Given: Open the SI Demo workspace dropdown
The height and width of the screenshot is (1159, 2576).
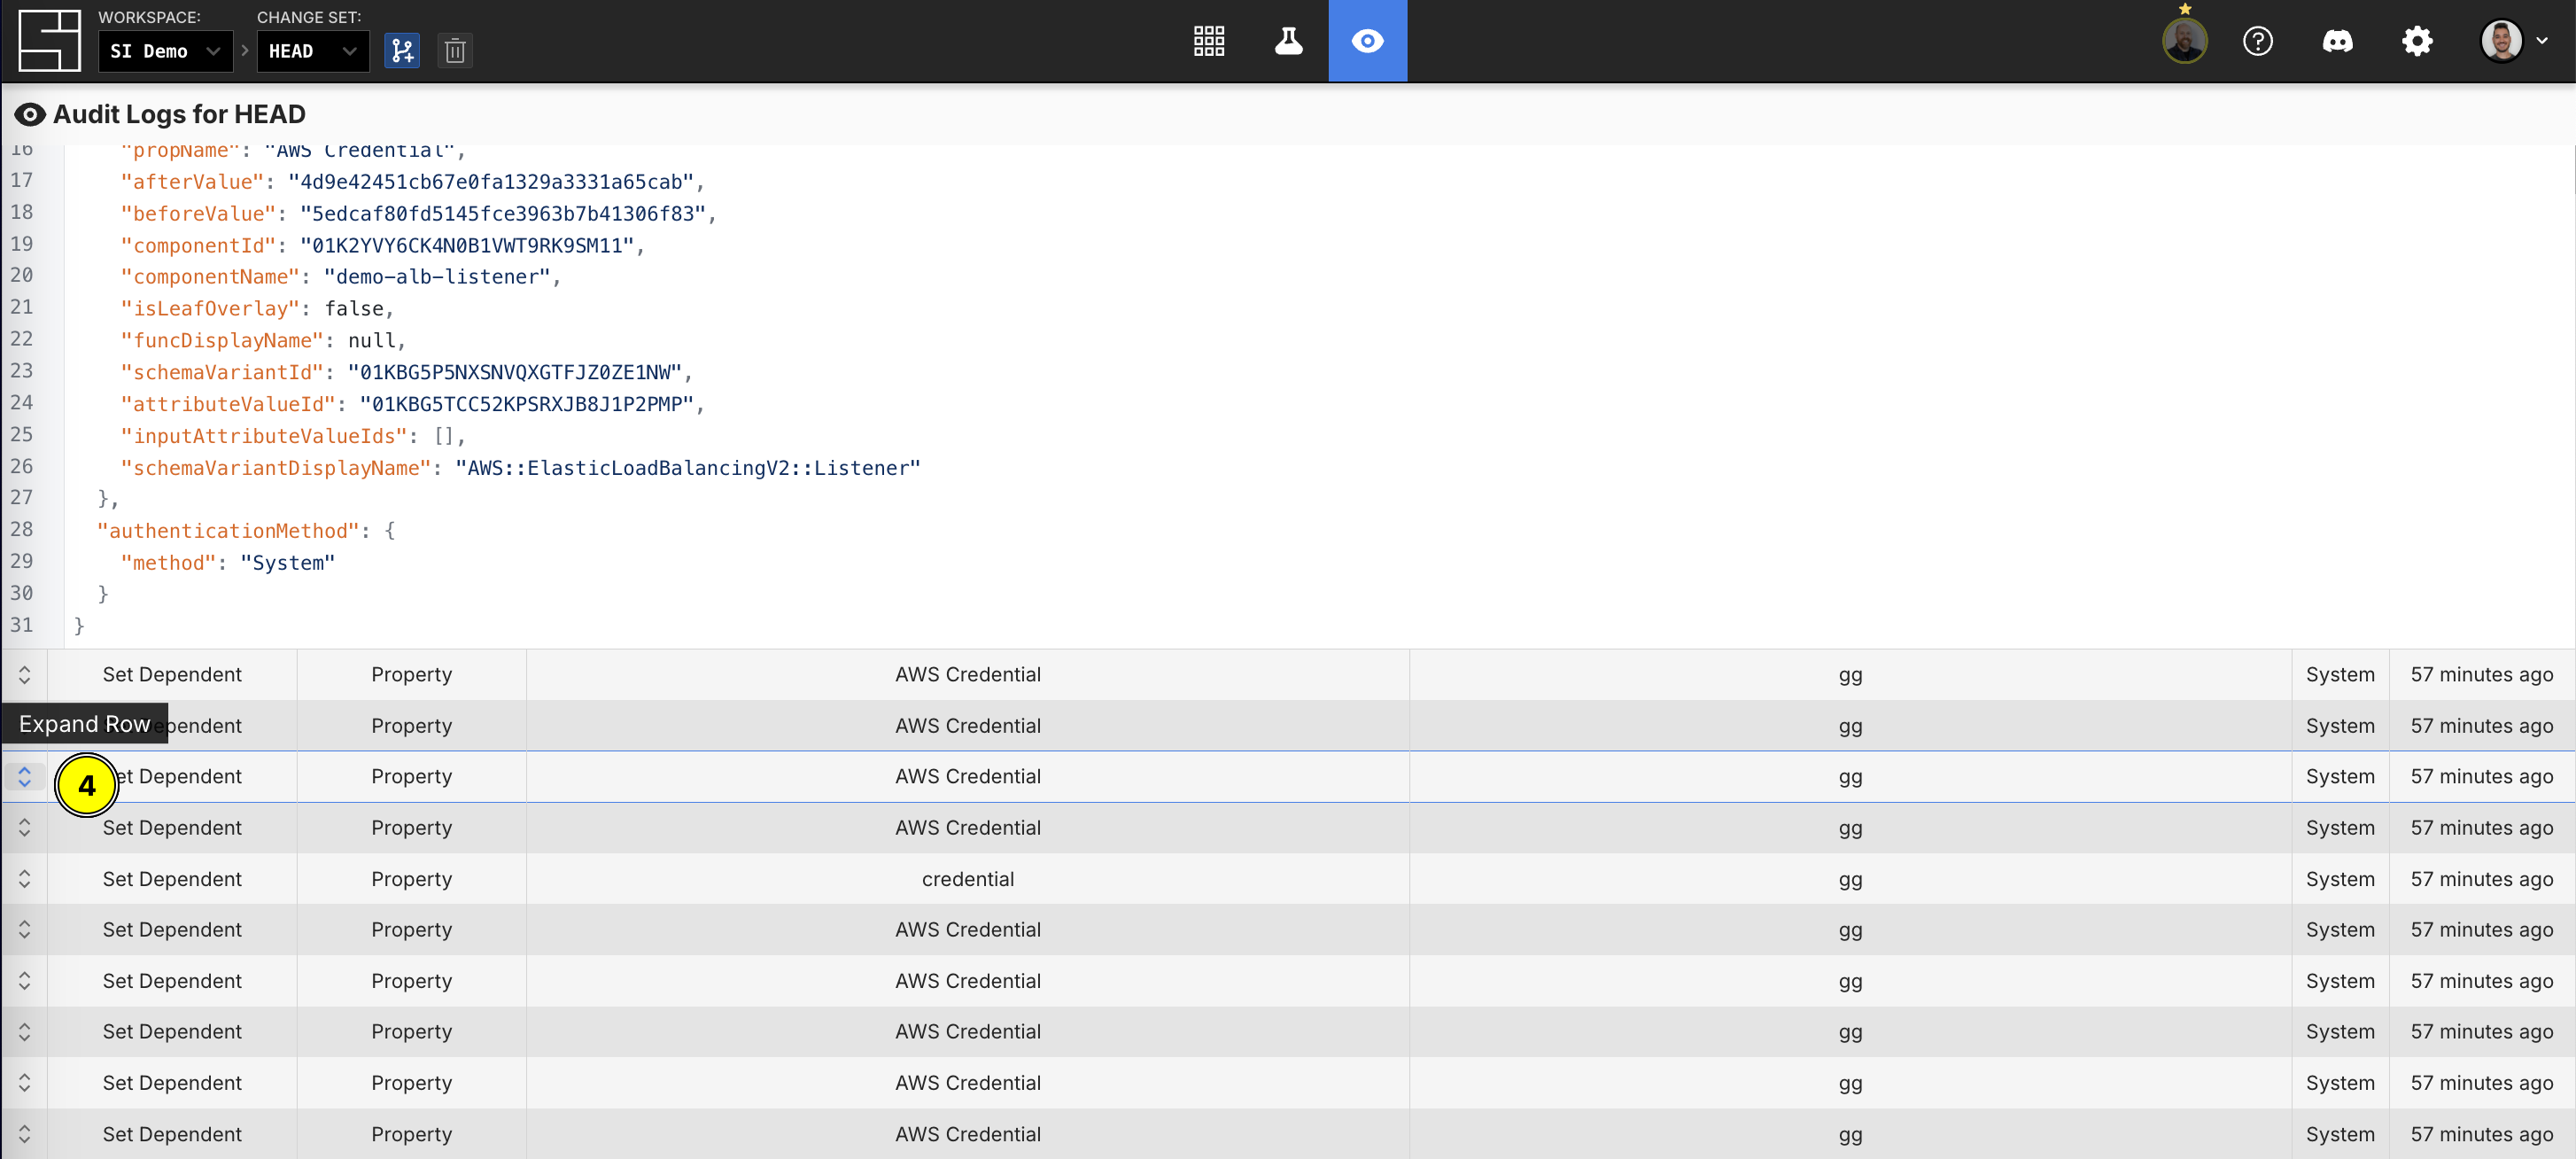Looking at the screenshot, I should tap(165, 51).
